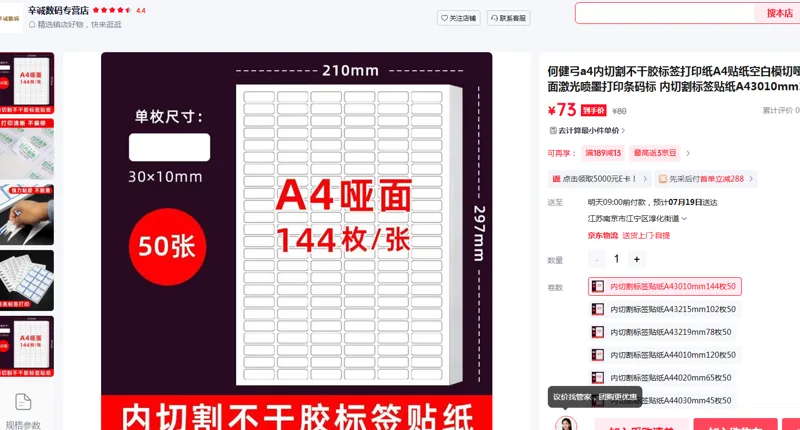Click the 满189减13 coupon tag

pos(603,153)
